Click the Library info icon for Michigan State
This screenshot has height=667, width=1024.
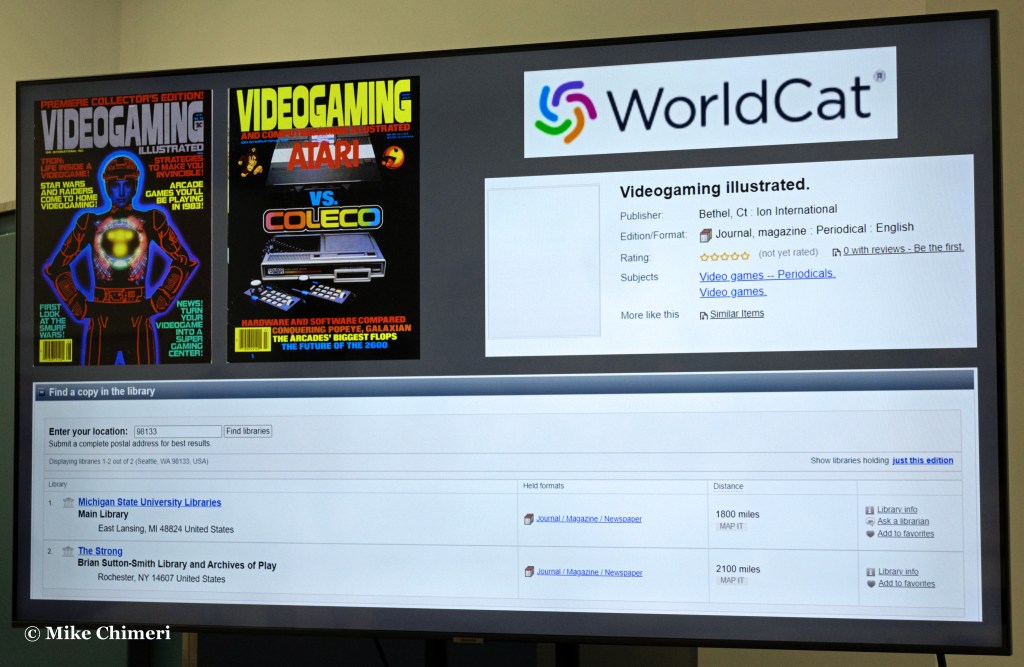pyautogui.click(x=870, y=510)
